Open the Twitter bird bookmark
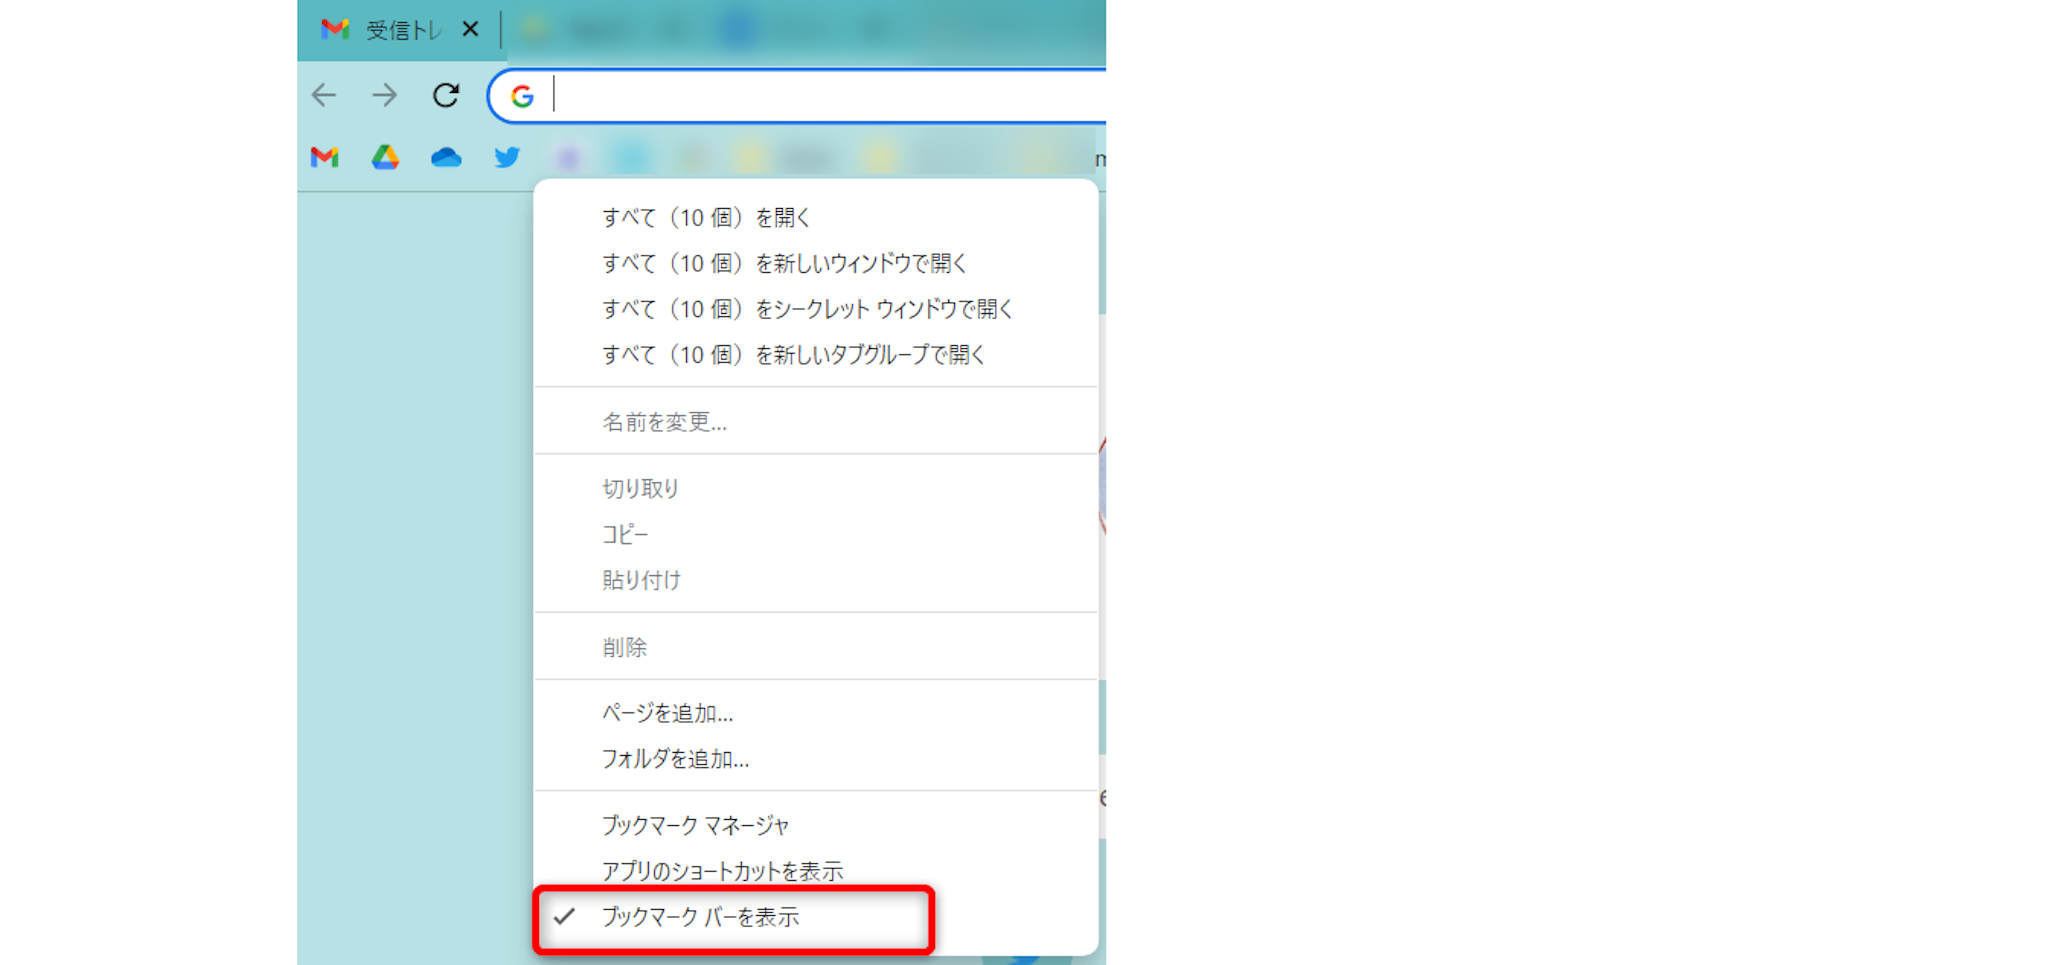 pos(507,158)
